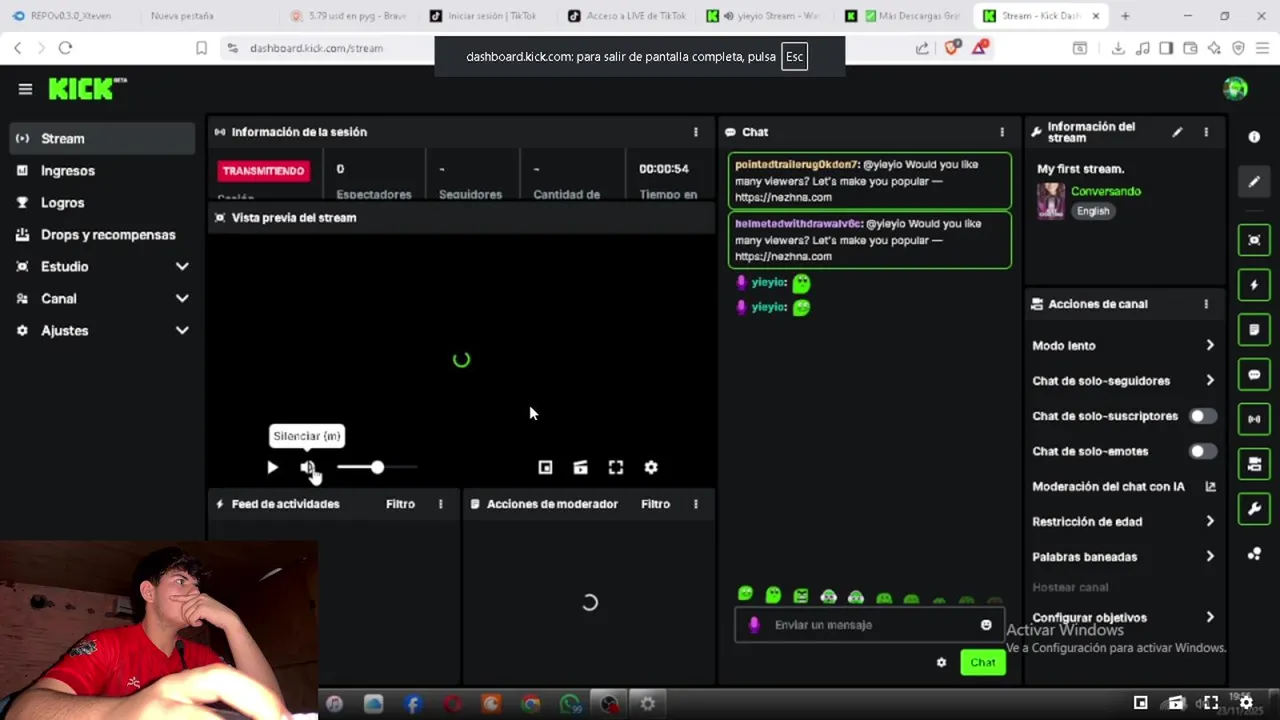Viewport: 1280px width, 720px height.
Task: Open stream category thumbnail image
Action: click(1051, 200)
